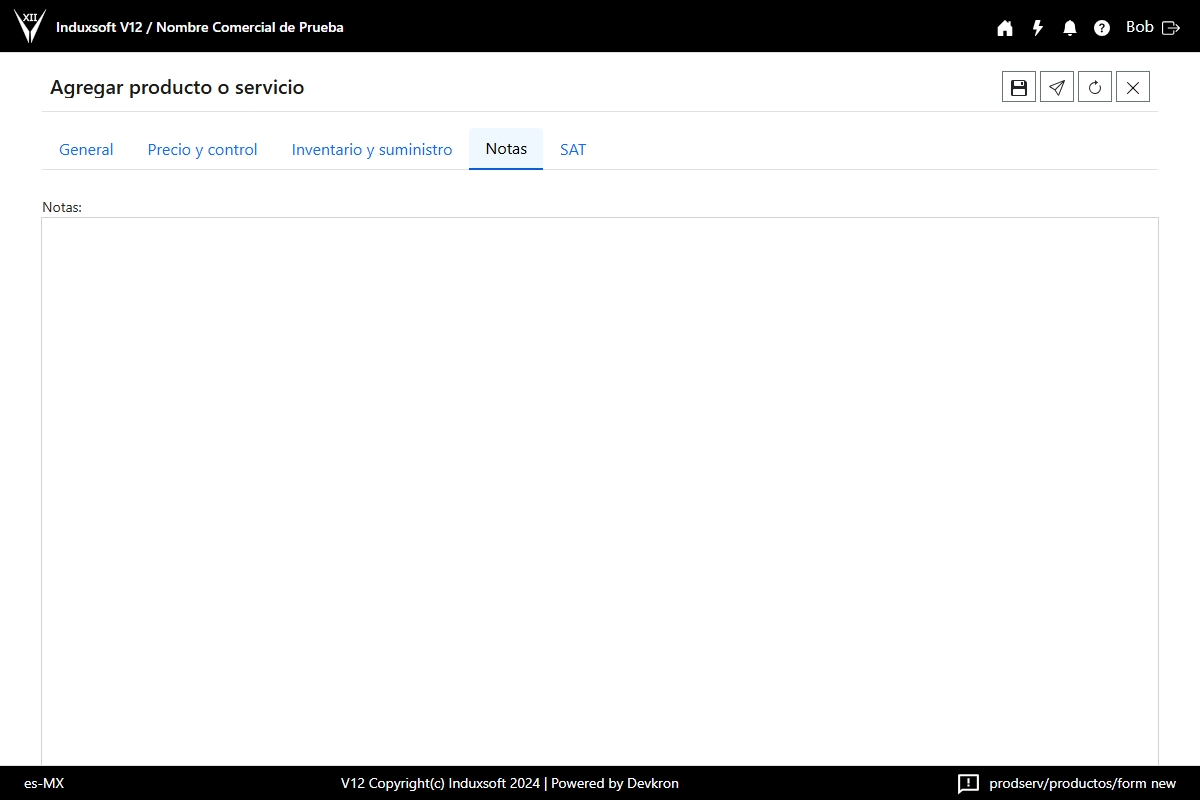This screenshot has height=800, width=1200.
Task: Switch to the SAT tab
Action: click(x=573, y=149)
